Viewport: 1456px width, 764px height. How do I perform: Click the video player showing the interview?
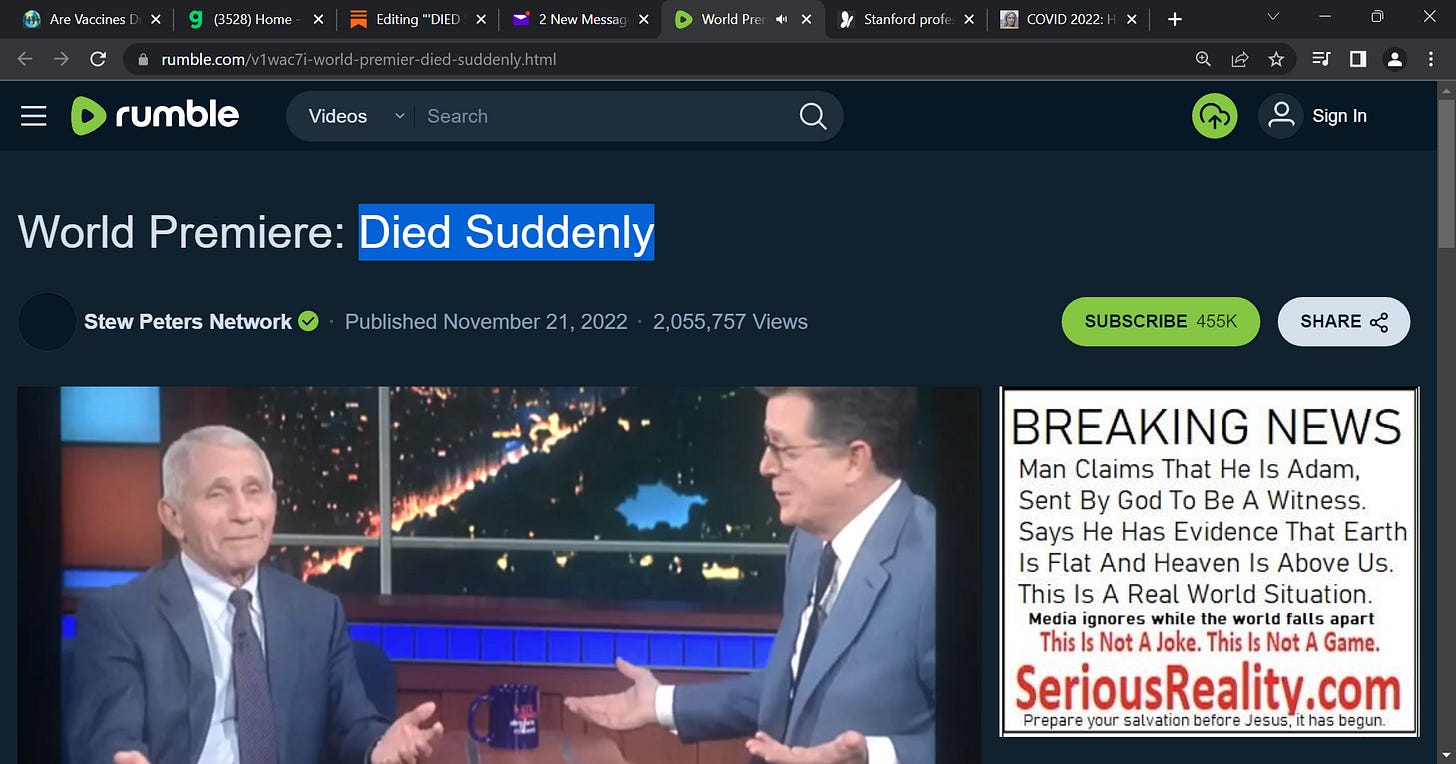click(499, 575)
